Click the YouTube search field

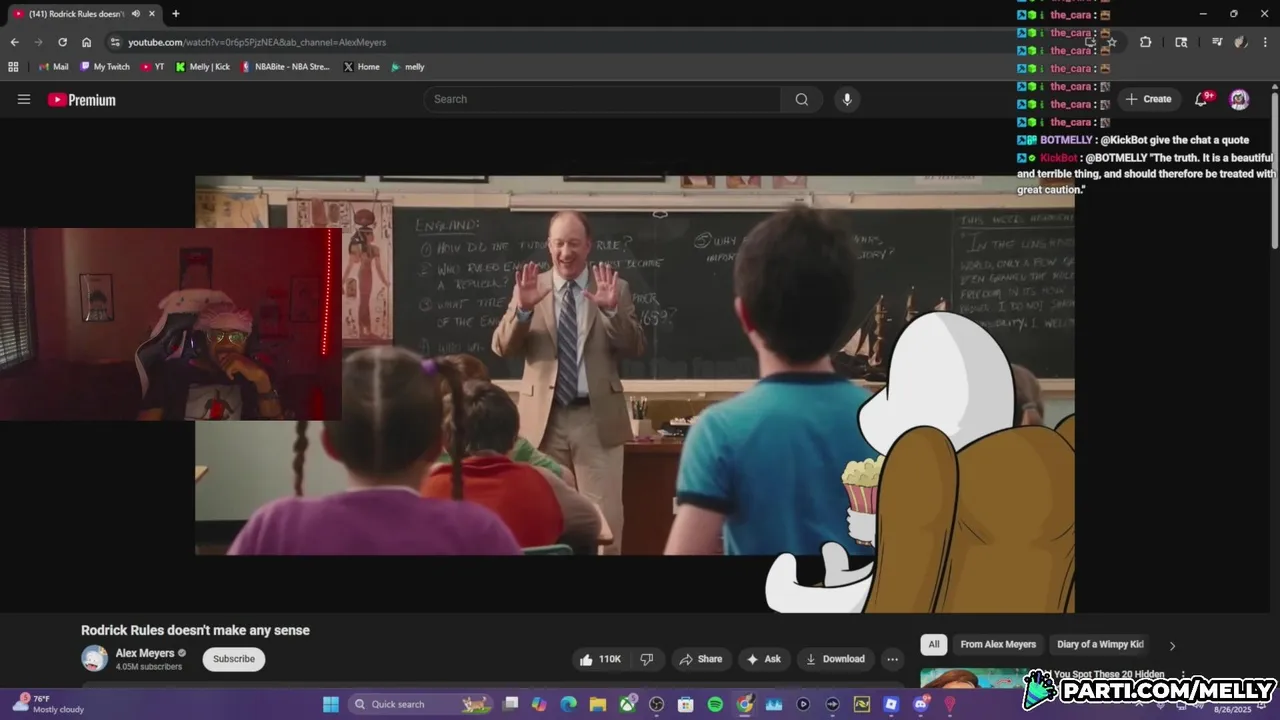(x=602, y=99)
